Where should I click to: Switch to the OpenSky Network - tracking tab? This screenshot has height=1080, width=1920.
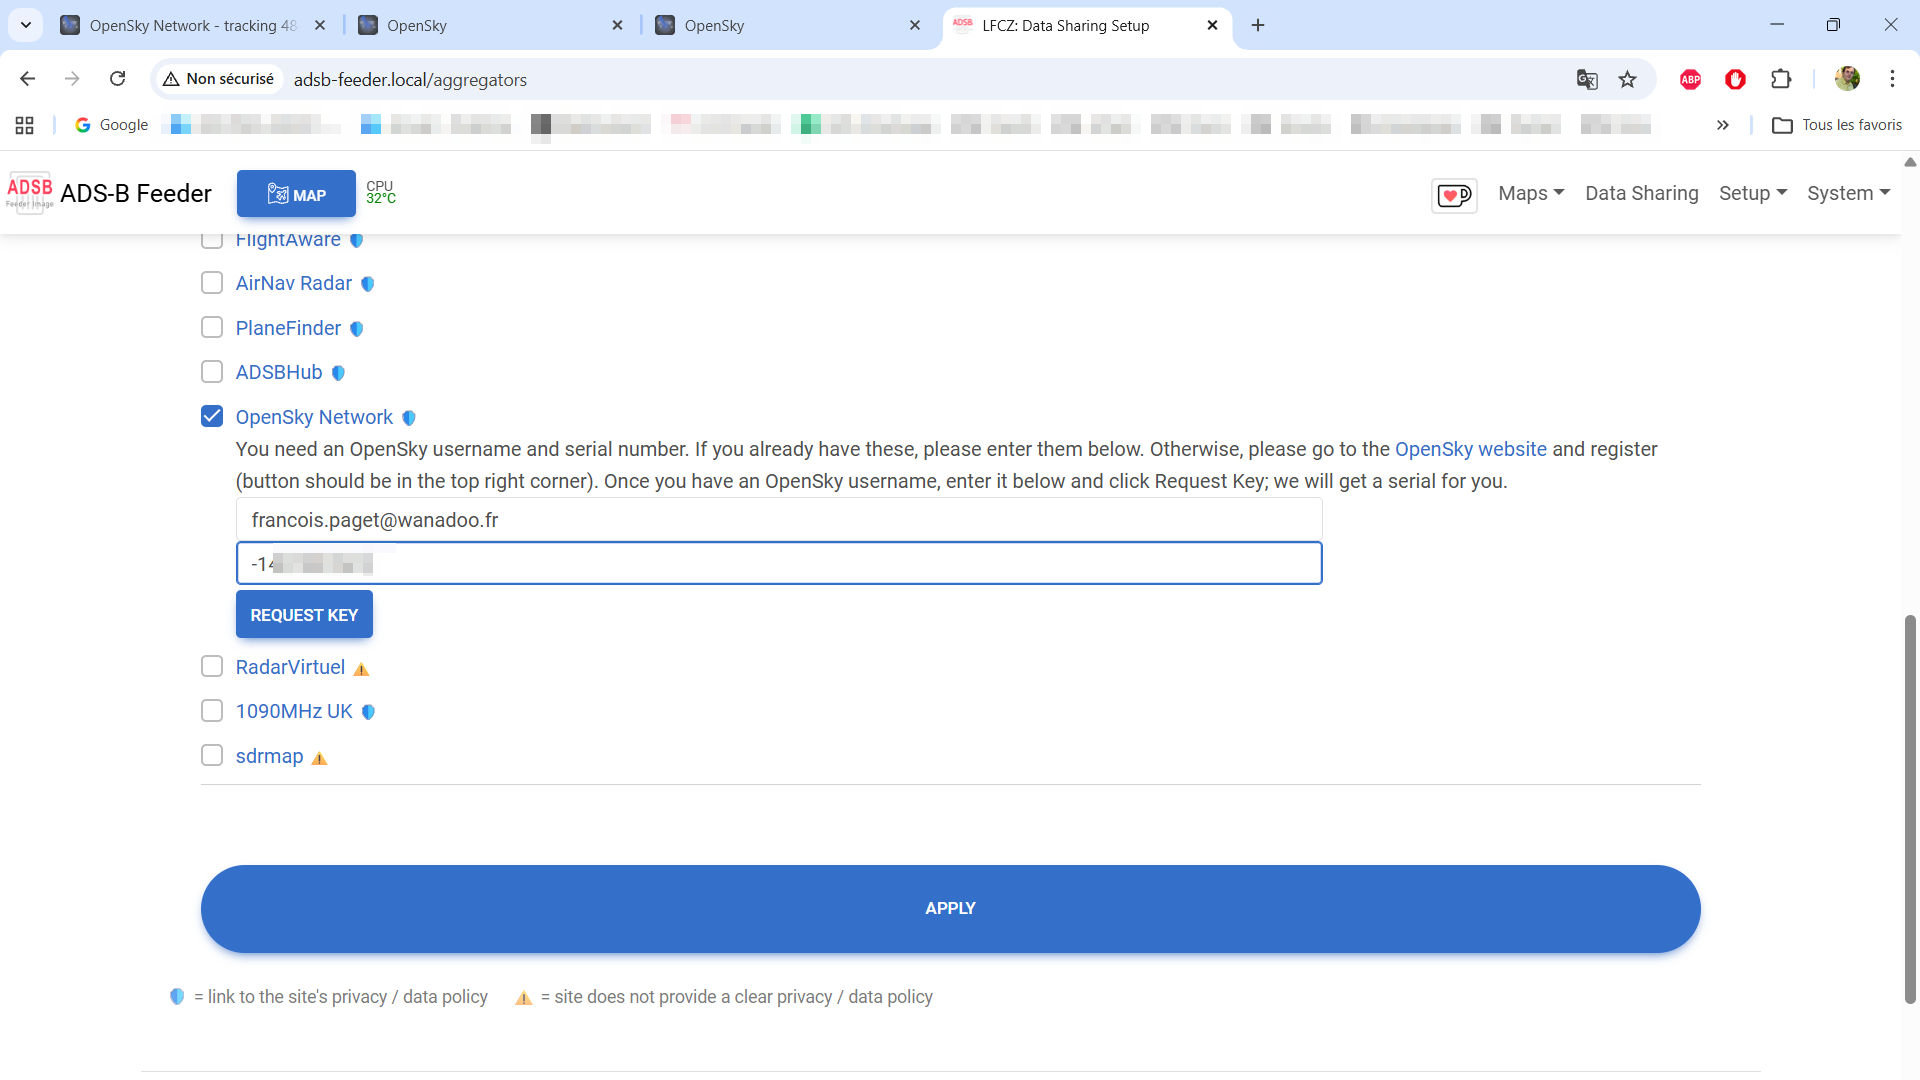point(193,25)
